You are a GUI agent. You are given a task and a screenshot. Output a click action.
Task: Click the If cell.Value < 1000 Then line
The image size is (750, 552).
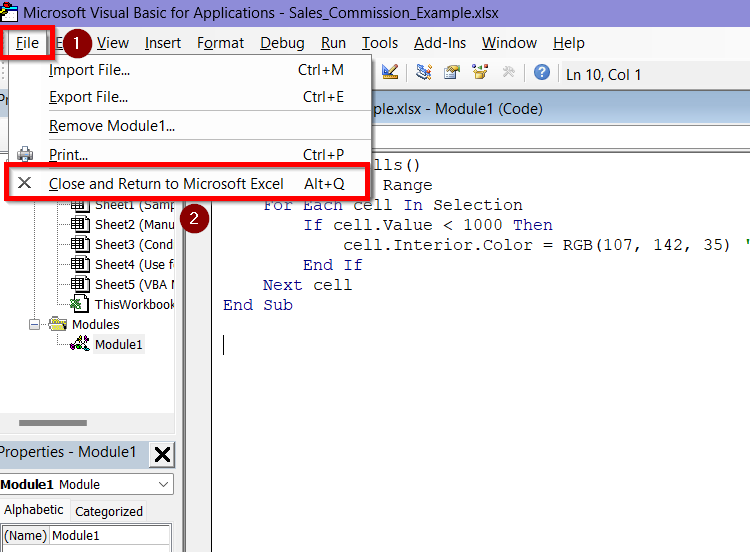[x=428, y=225]
